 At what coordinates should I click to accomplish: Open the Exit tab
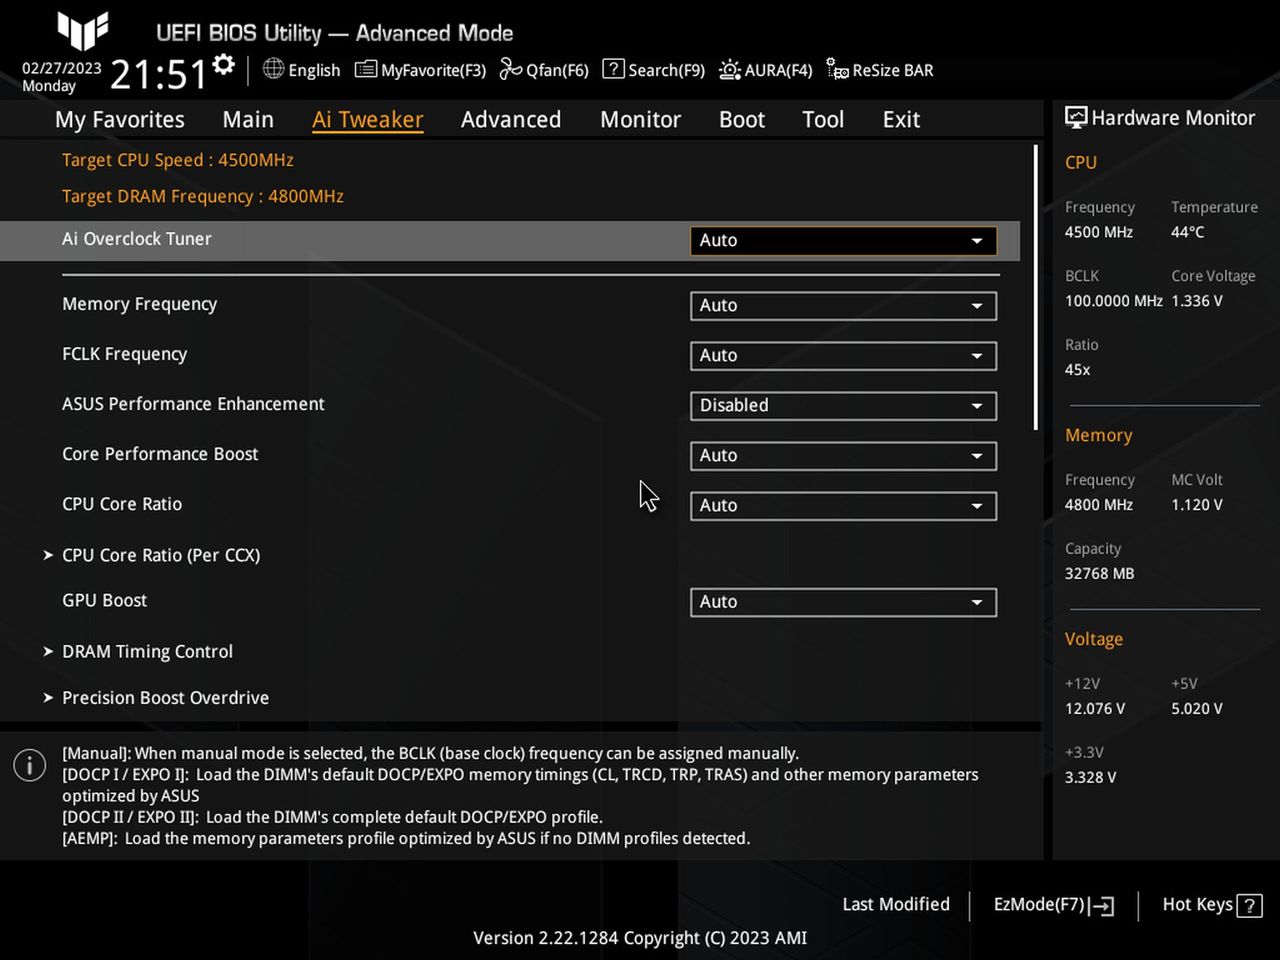point(901,120)
